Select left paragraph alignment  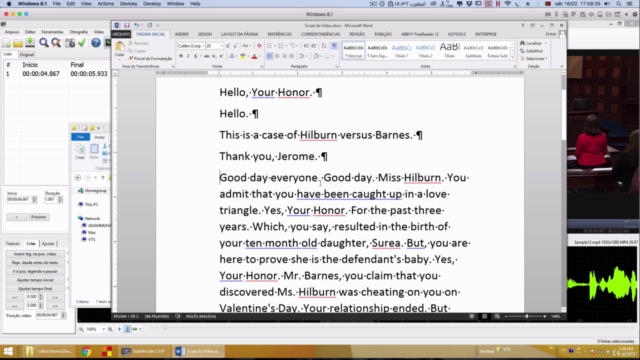click(x=269, y=56)
